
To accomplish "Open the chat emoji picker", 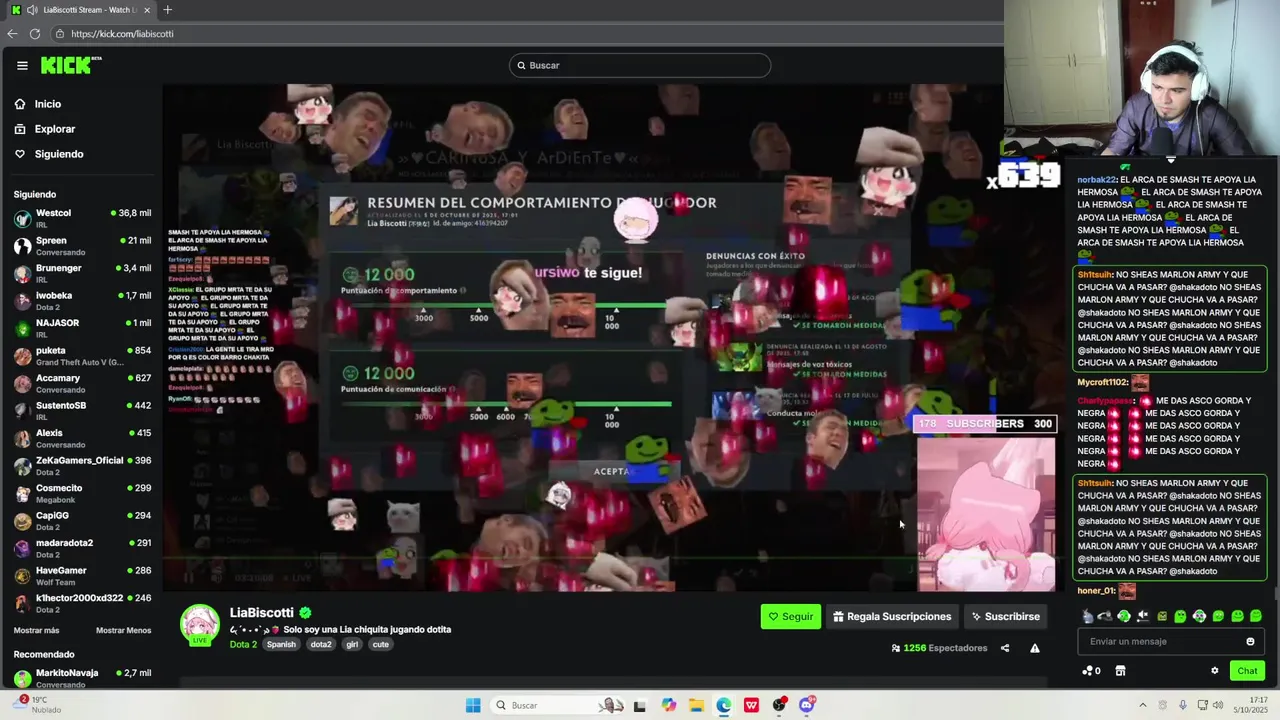I will [1250, 642].
